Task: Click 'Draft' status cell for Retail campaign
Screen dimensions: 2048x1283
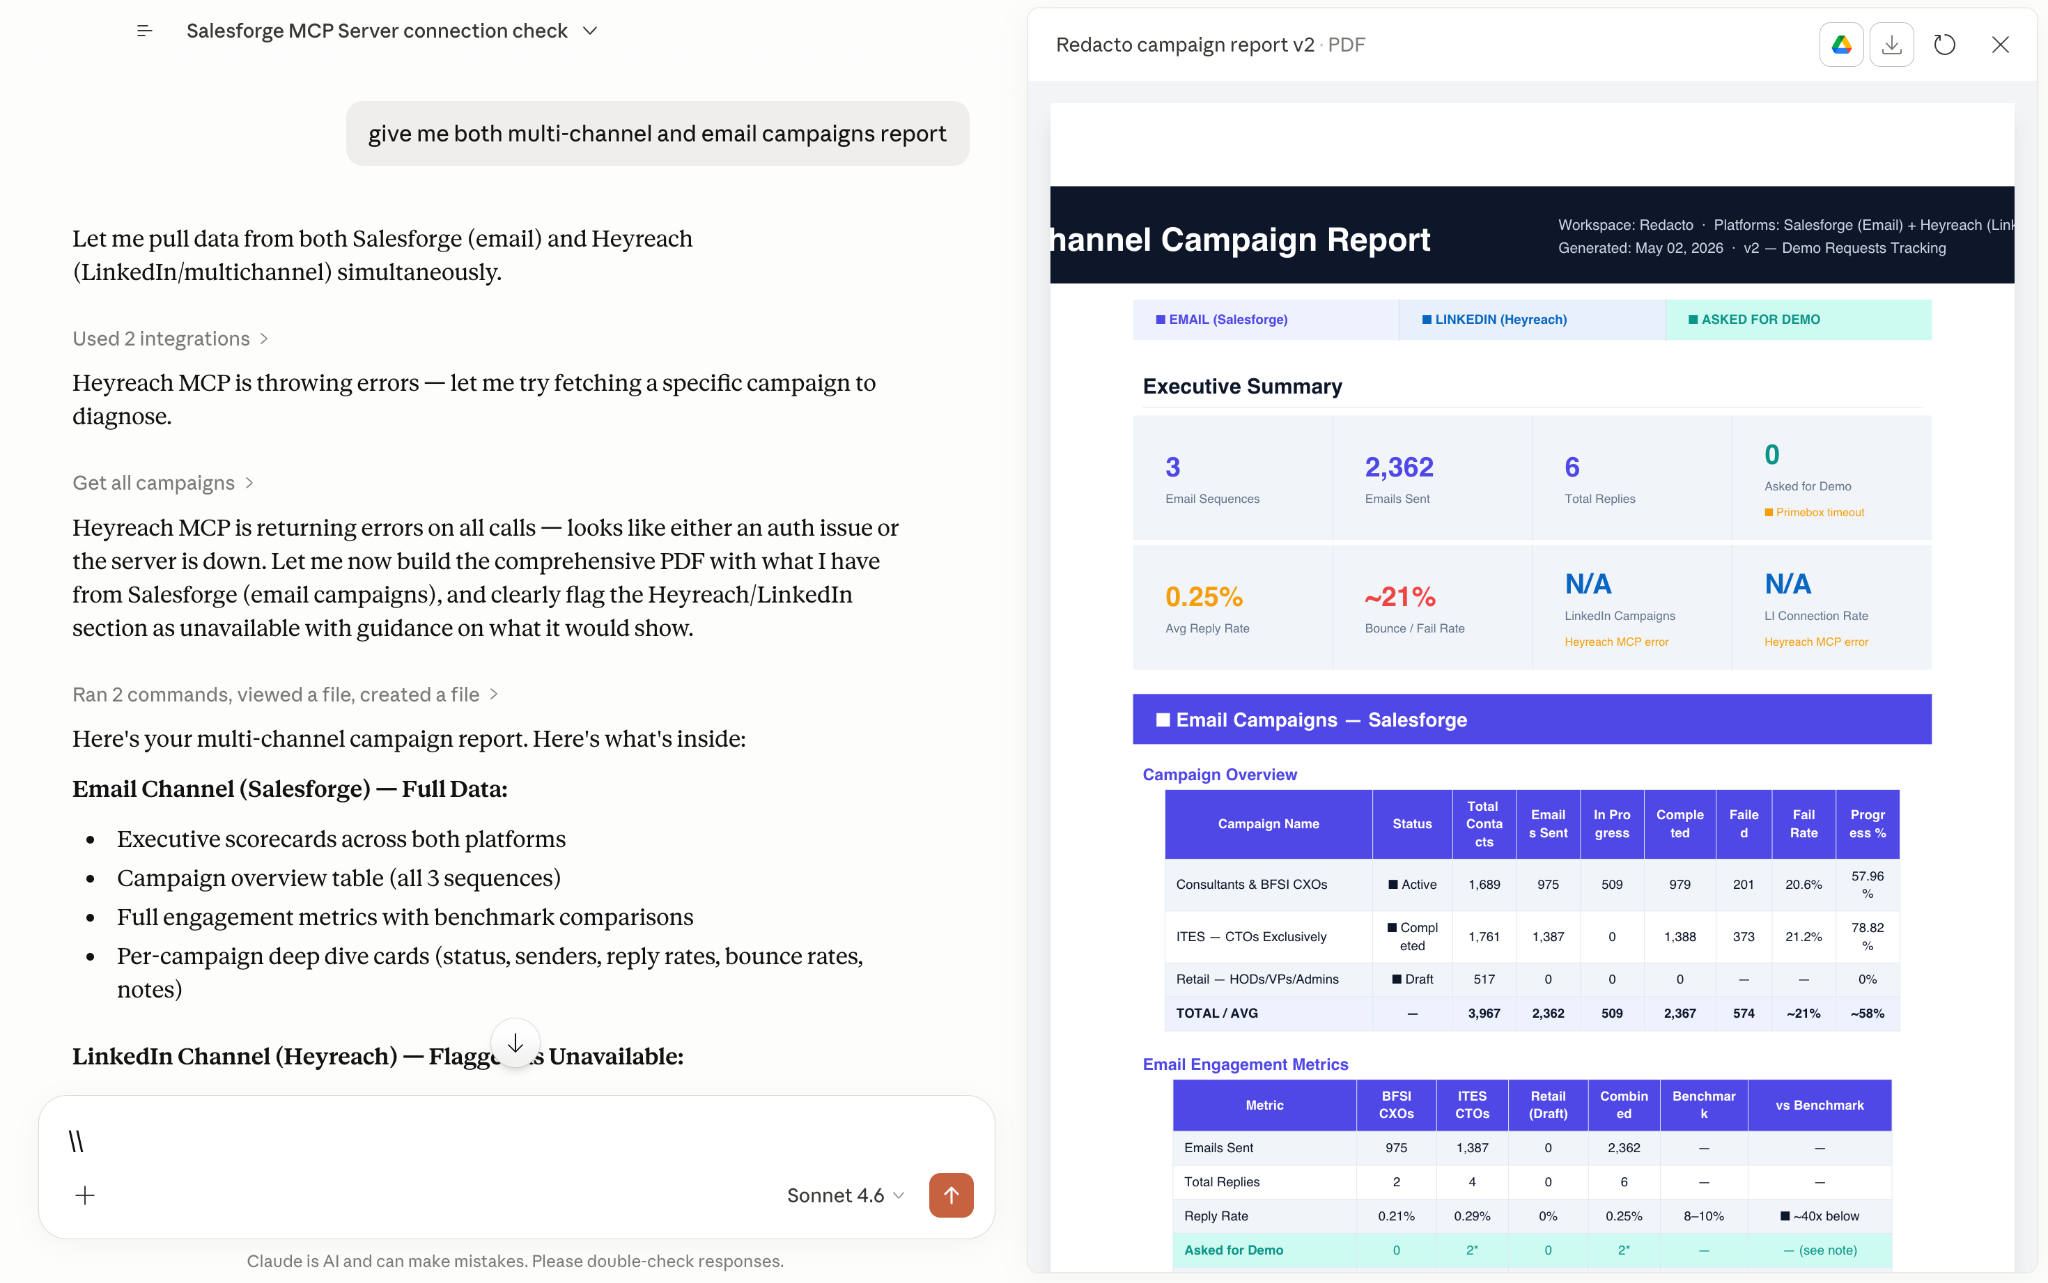Action: [x=1412, y=980]
